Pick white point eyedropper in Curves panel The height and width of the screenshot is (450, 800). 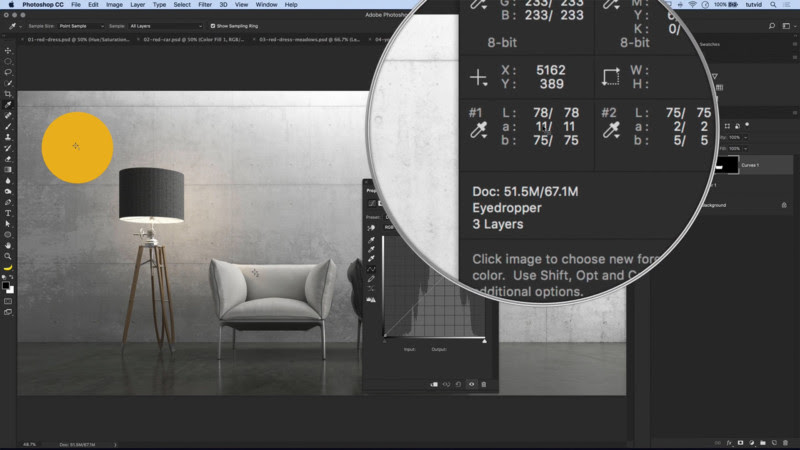371,259
